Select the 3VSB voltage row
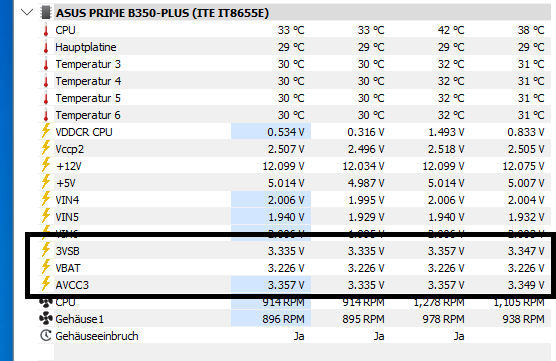Viewport: 556px width, 361px height. pyautogui.click(x=294, y=251)
